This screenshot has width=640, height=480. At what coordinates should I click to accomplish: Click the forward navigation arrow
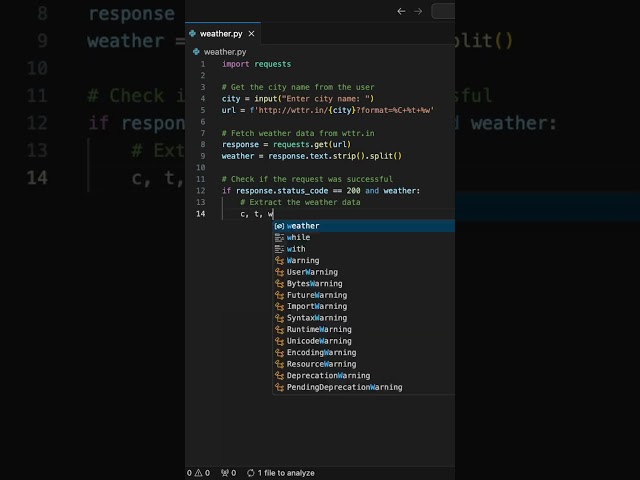pos(418,11)
